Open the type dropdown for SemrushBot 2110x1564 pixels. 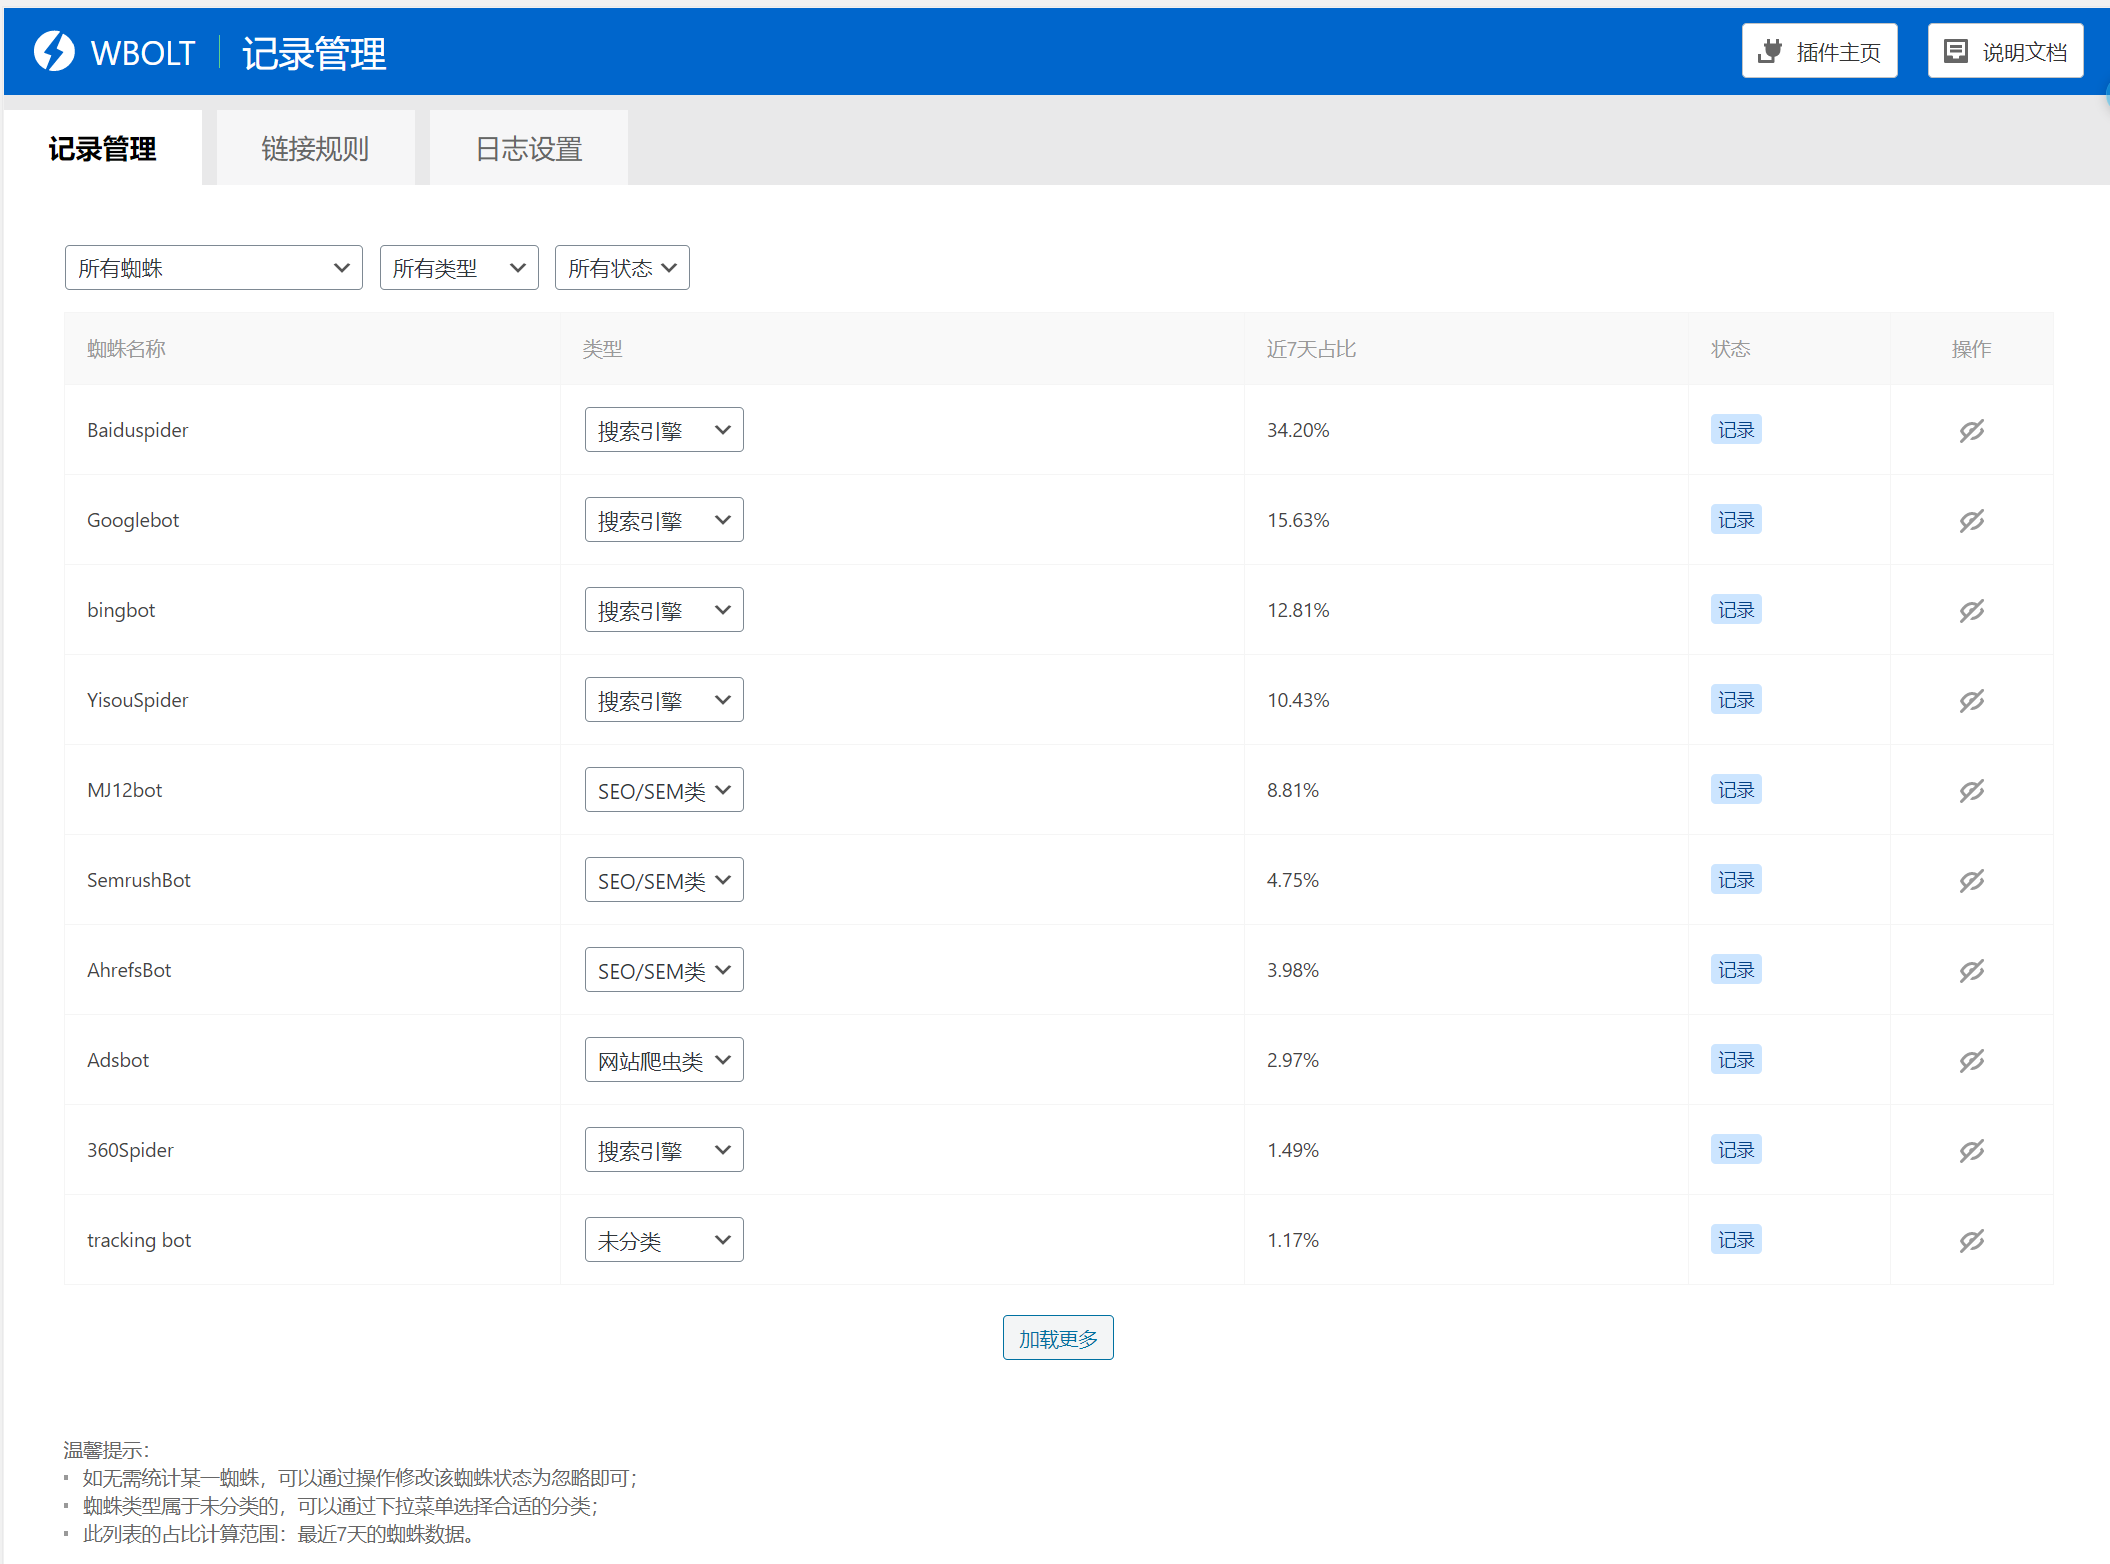click(664, 880)
